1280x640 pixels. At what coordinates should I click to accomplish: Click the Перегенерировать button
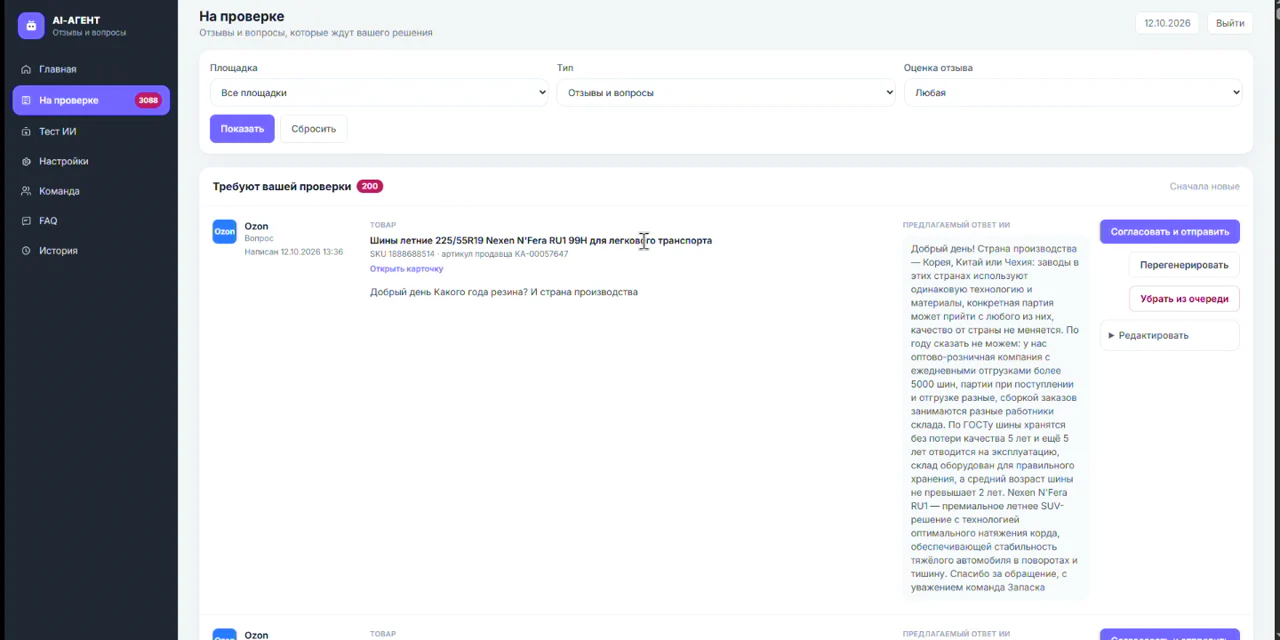pos(1184,265)
